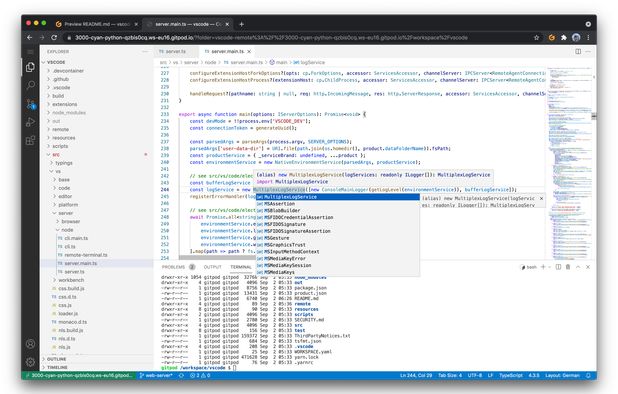618x394 pixels.
Task: Open the Extensions view icon
Action: point(30,141)
